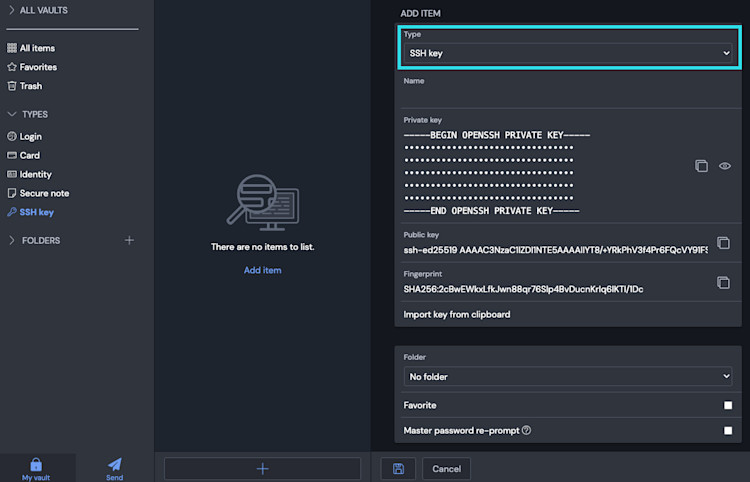Click the save disk icon button
750x482 pixels.
pos(398,469)
